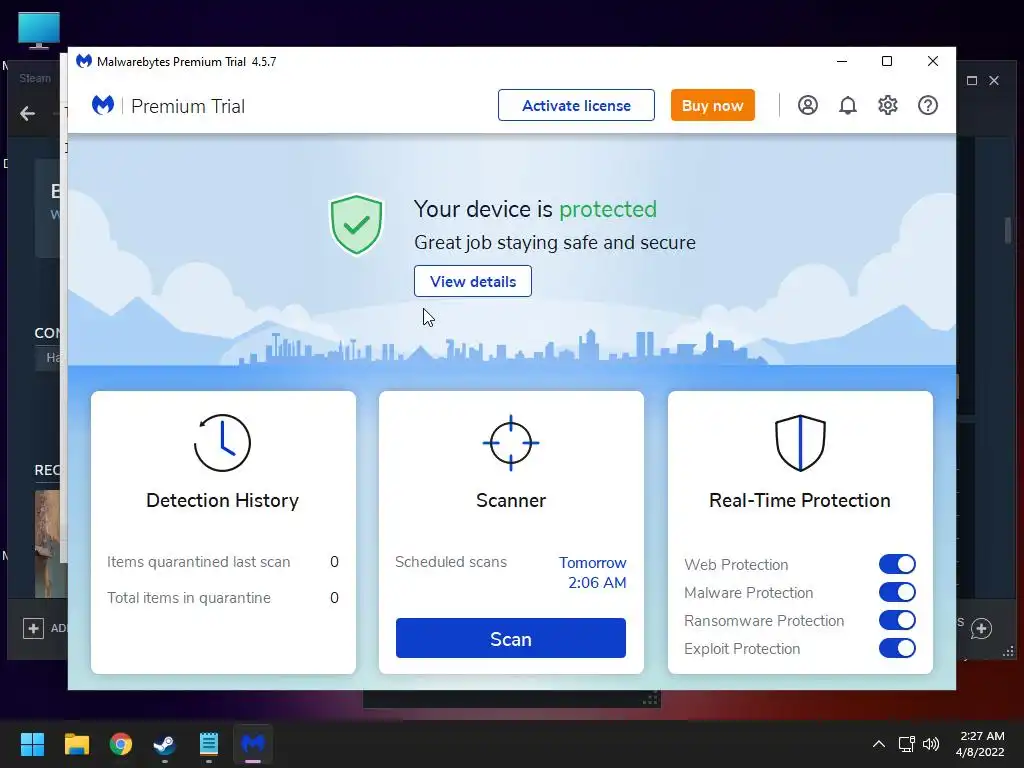Open the taskbar clock and date
The image size is (1024, 768).
[980, 744]
